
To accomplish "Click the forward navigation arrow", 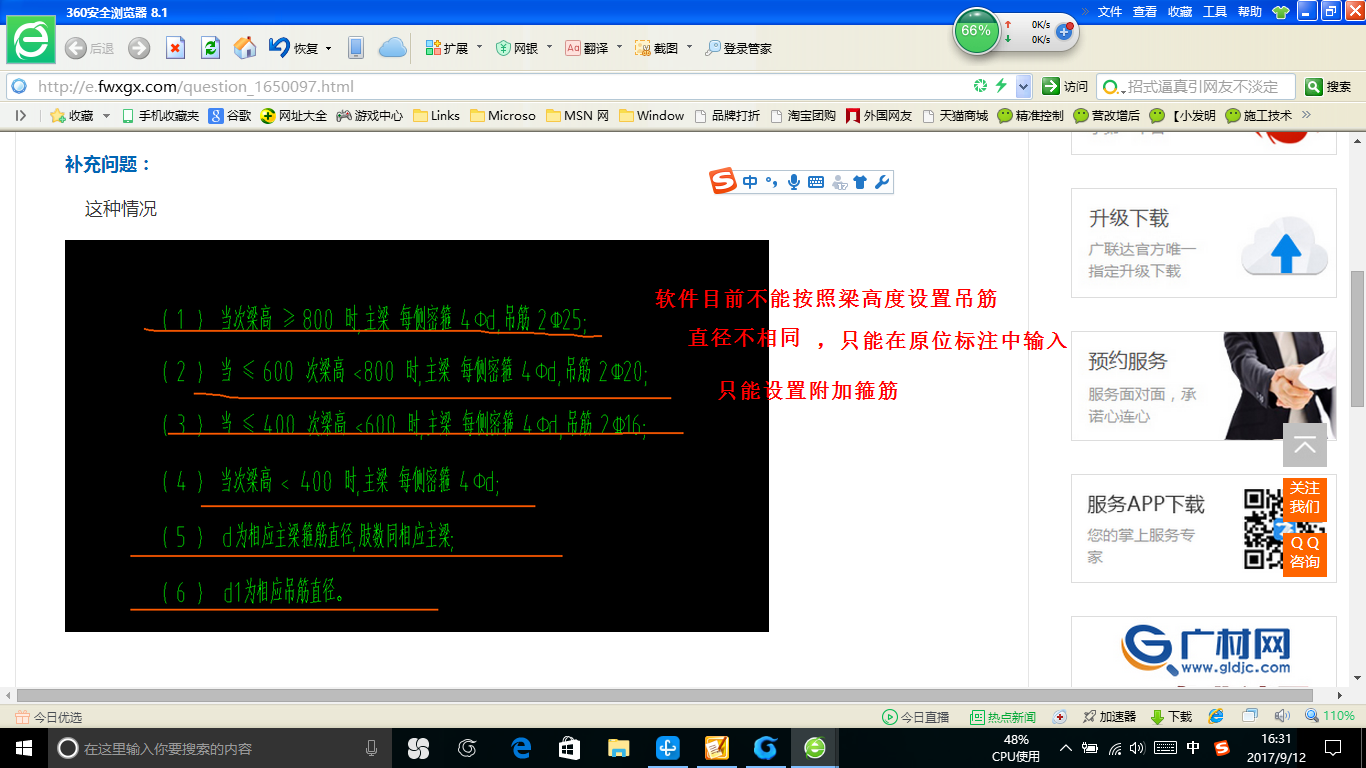I will [x=138, y=48].
